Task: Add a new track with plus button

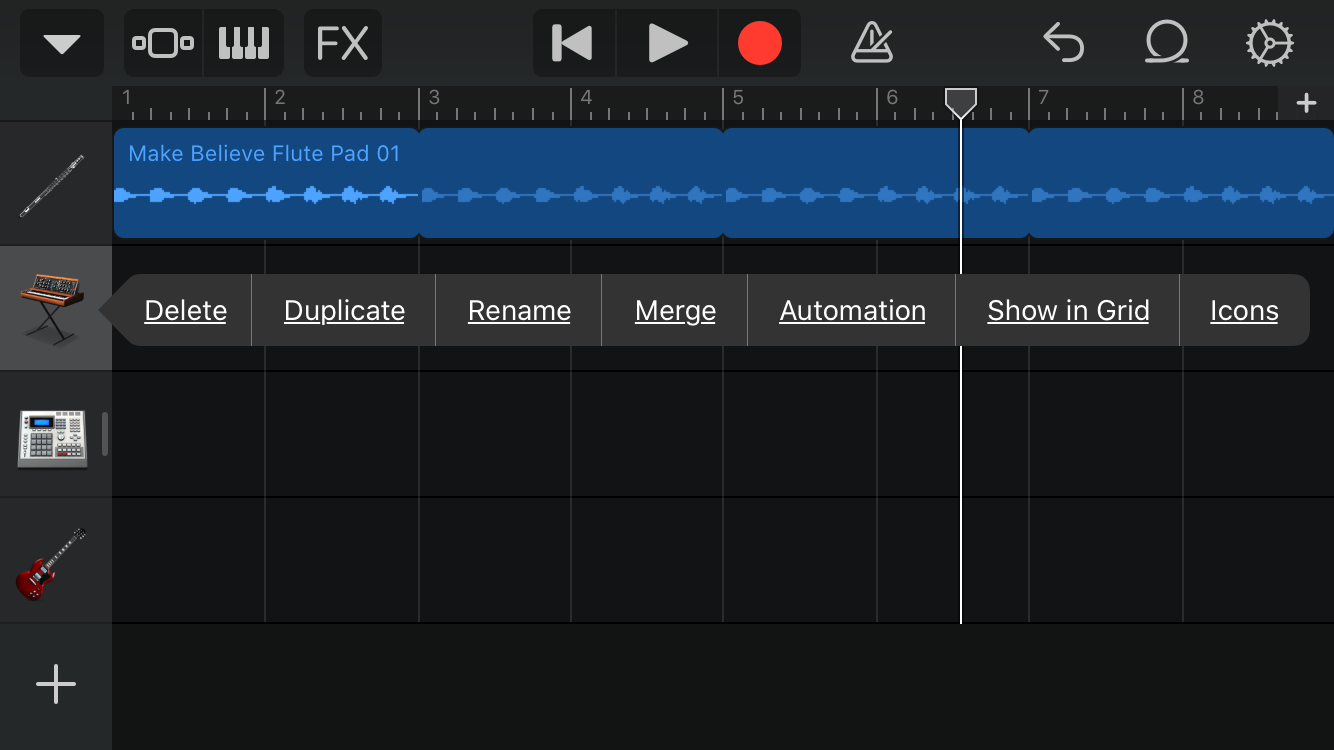Action: click(x=55, y=685)
